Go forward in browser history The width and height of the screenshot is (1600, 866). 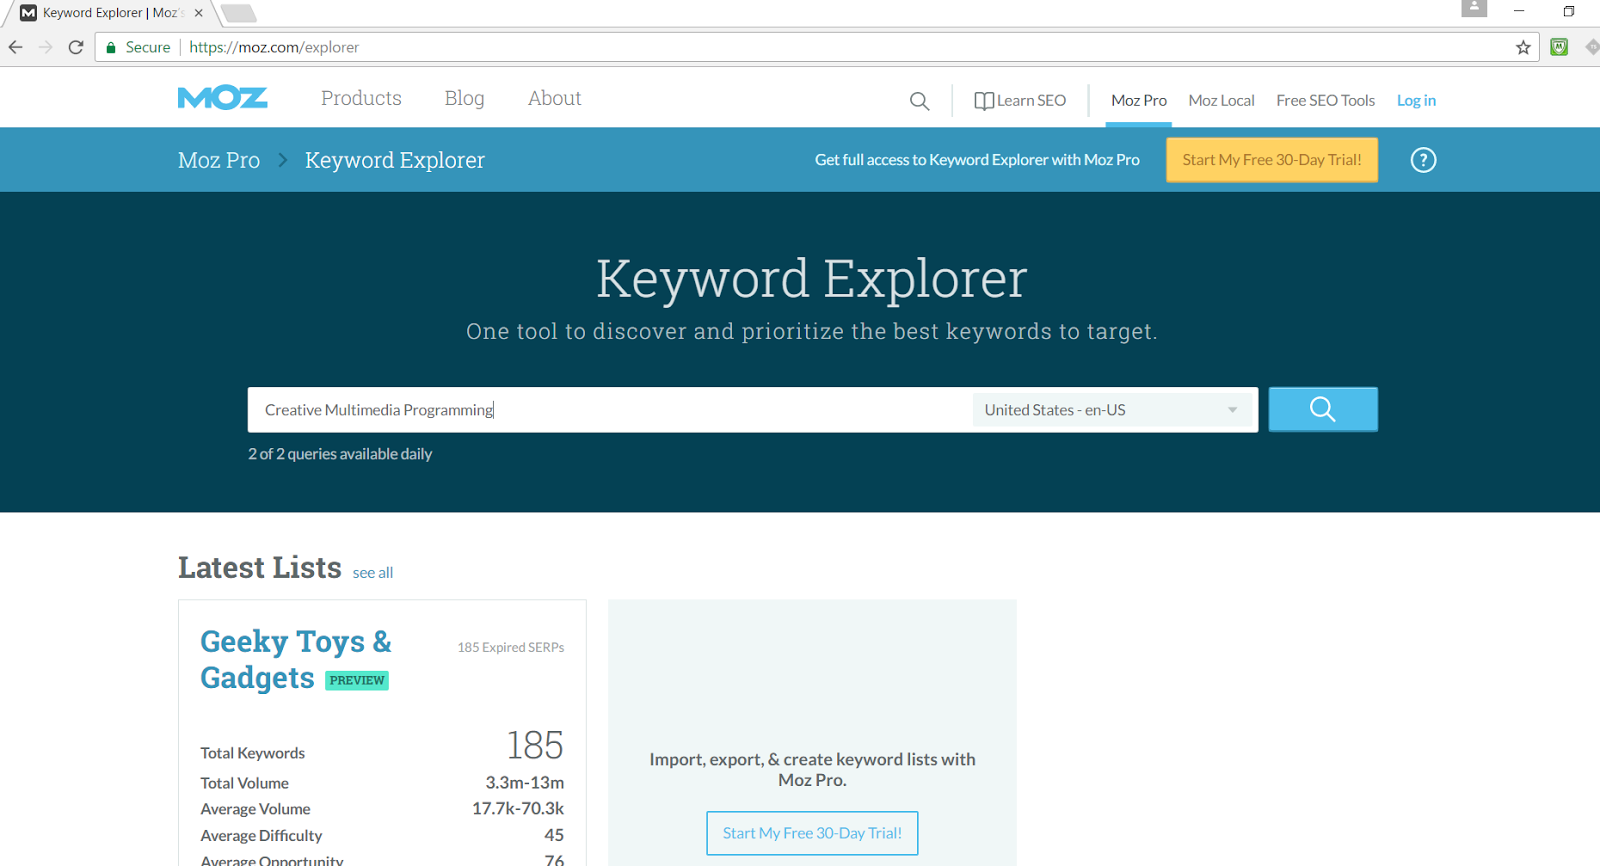tap(46, 47)
